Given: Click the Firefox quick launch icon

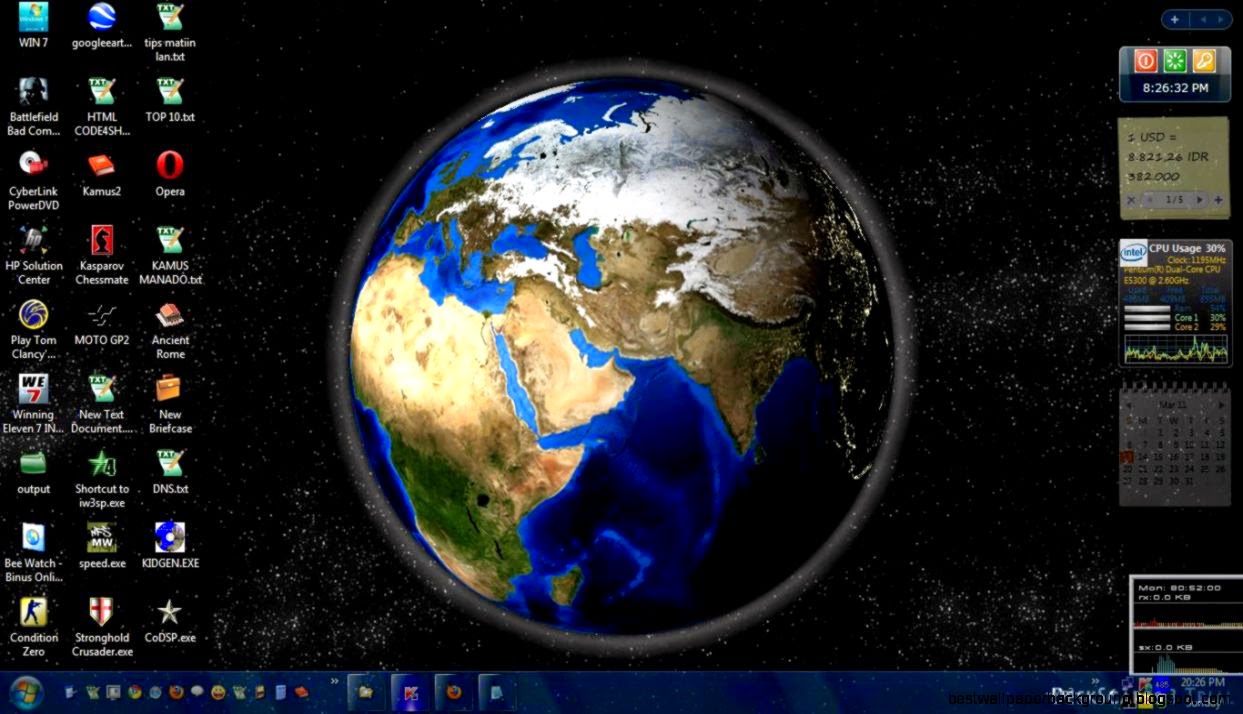Looking at the screenshot, I should click(176, 692).
